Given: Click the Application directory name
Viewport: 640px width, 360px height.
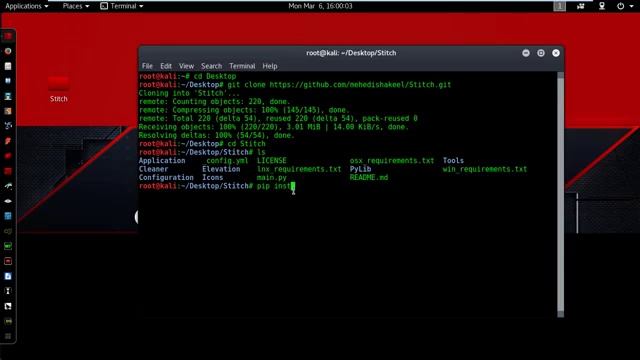Looking at the screenshot, I should click(162, 161).
